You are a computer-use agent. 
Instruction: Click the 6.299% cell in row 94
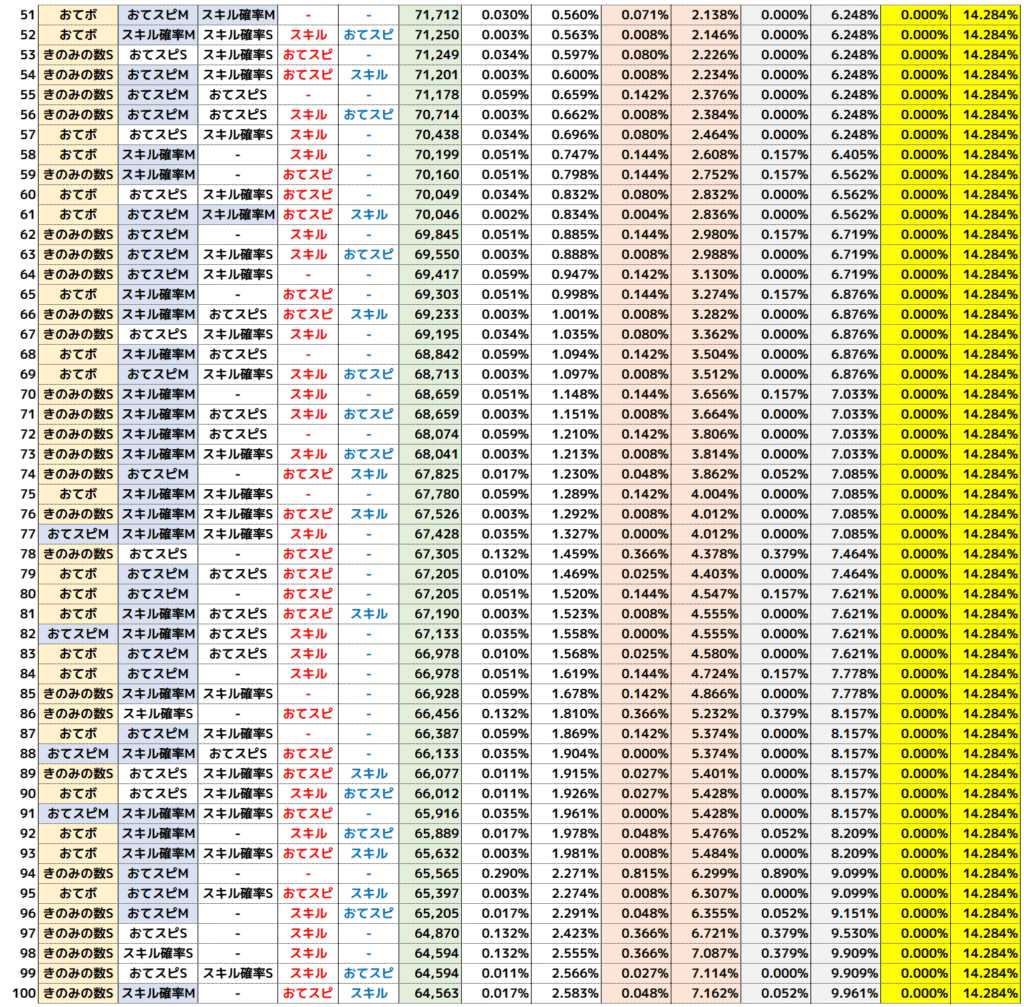point(706,874)
